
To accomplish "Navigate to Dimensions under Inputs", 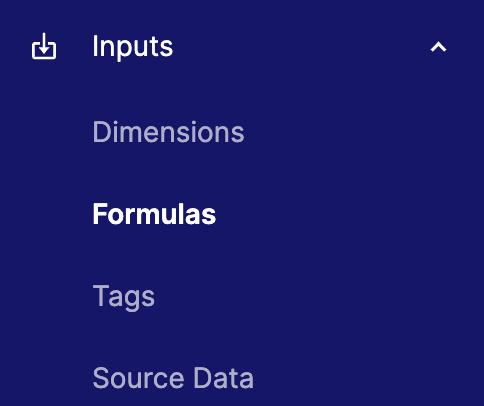I will 168,132.
